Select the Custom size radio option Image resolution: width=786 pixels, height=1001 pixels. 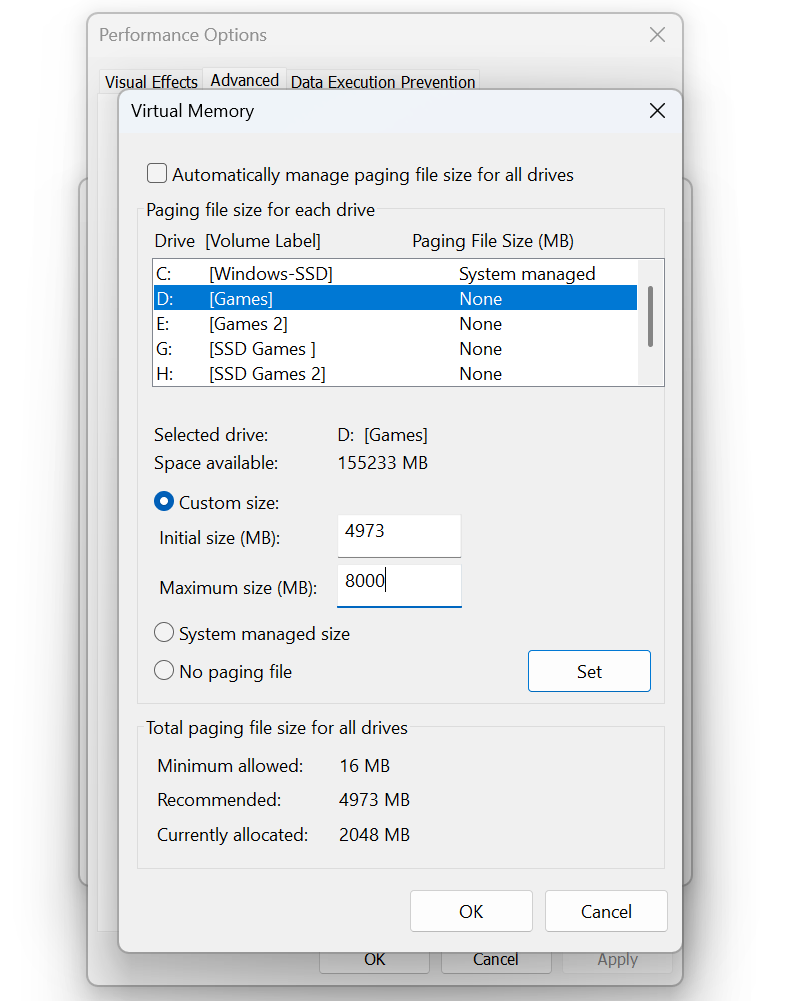click(x=164, y=502)
